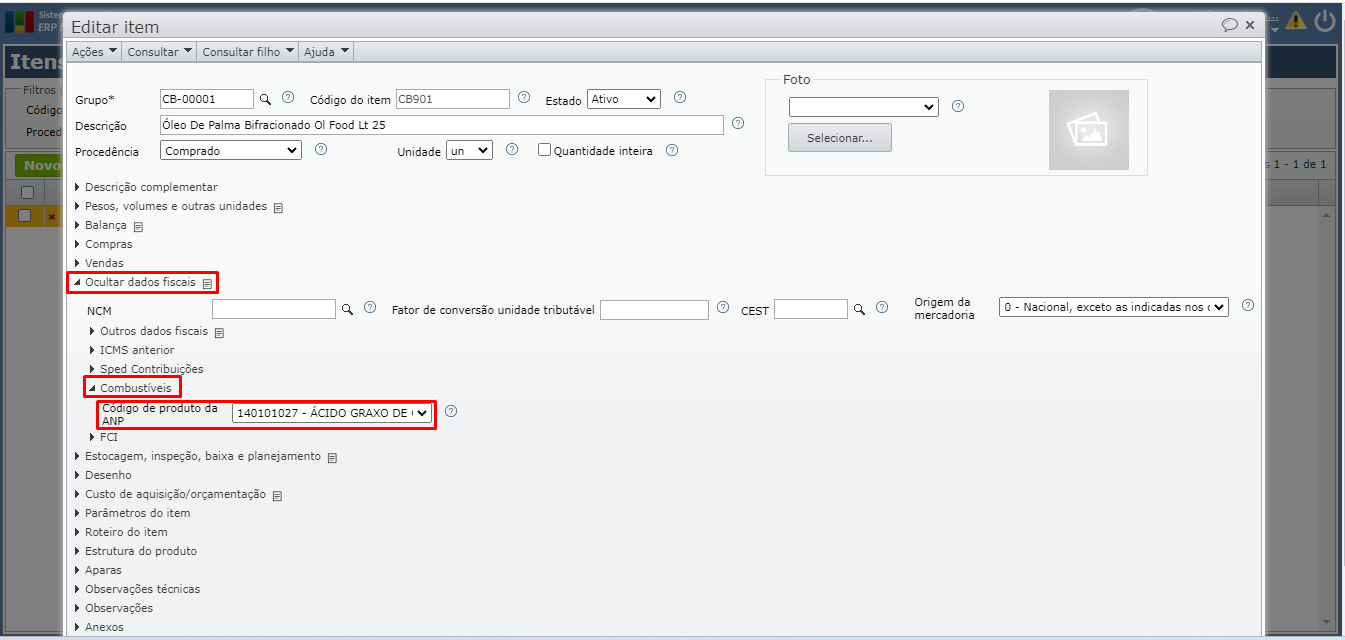Open help icon for Origem da mercadoria
The height and width of the screenshot is (640, 1345).
[1248, 306]
